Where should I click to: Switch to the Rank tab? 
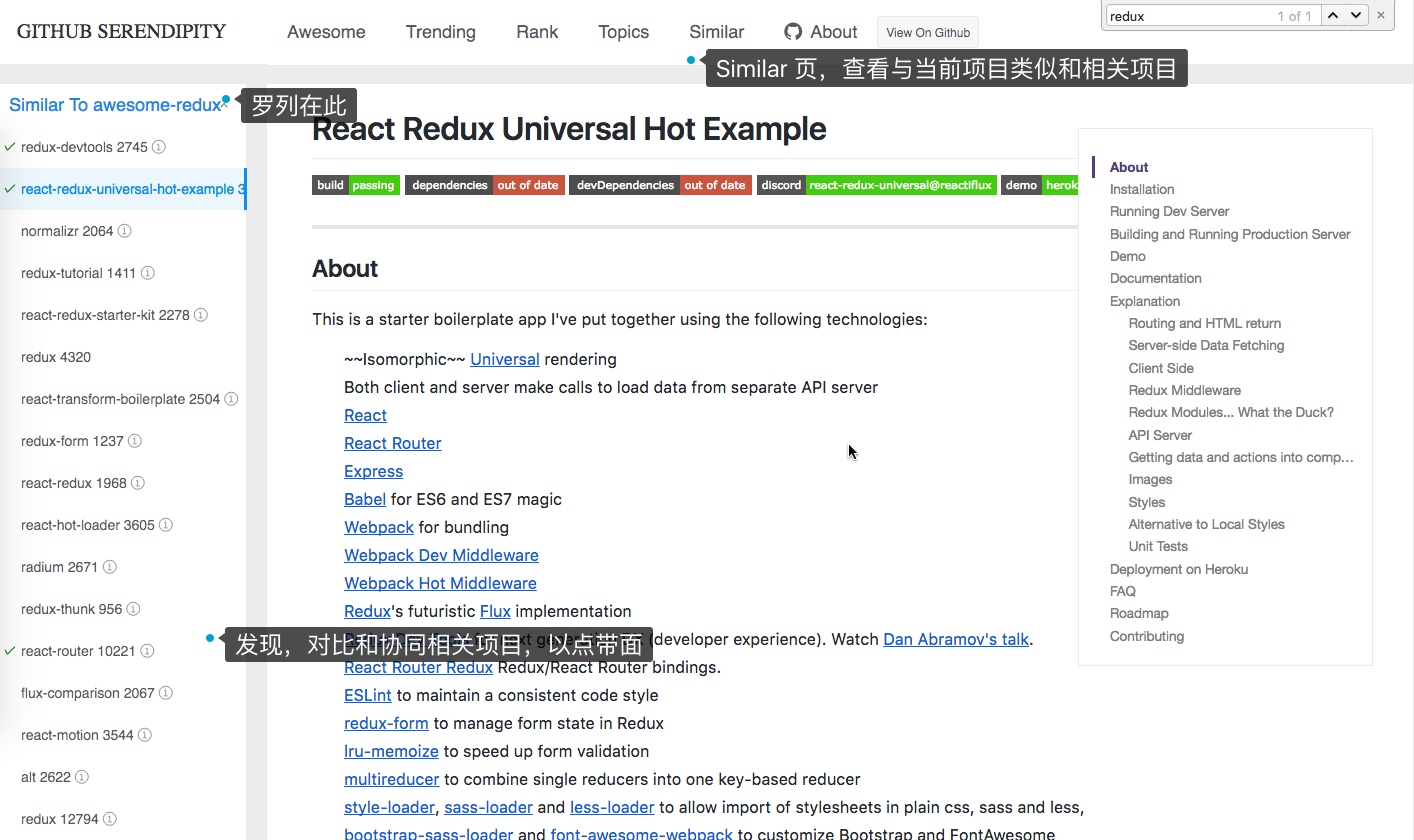(537, 32)
